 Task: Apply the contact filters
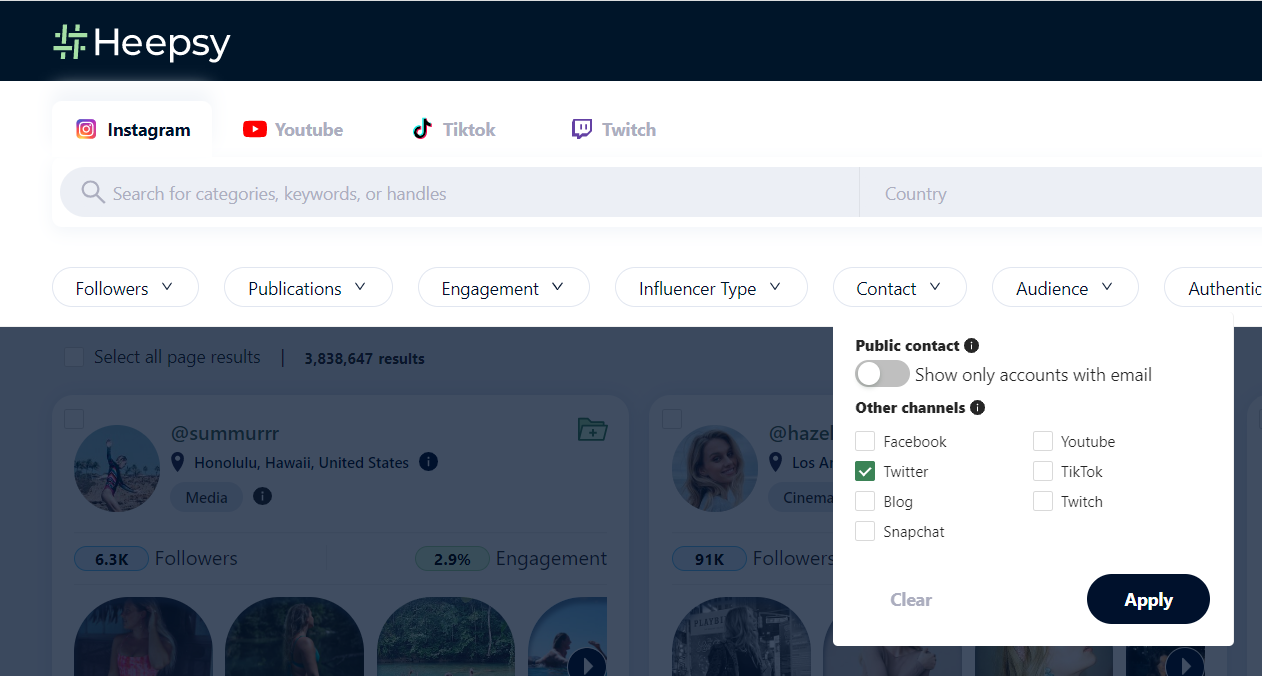(1148, 599)
